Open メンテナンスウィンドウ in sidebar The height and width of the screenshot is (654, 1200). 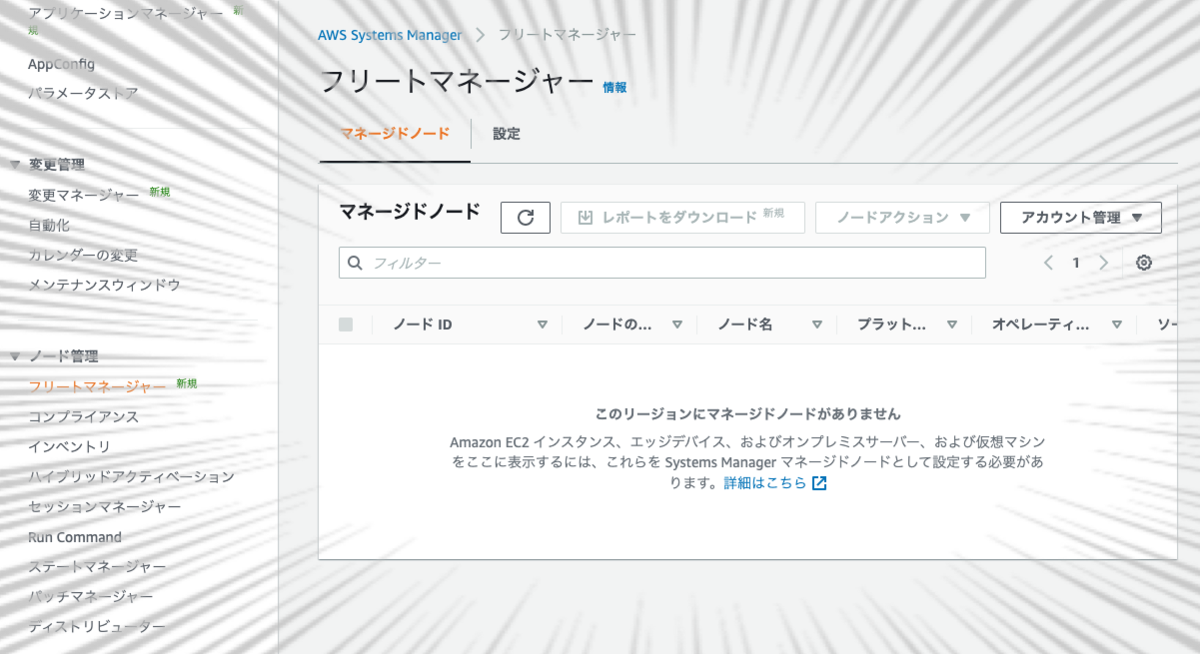pos(104,285)
